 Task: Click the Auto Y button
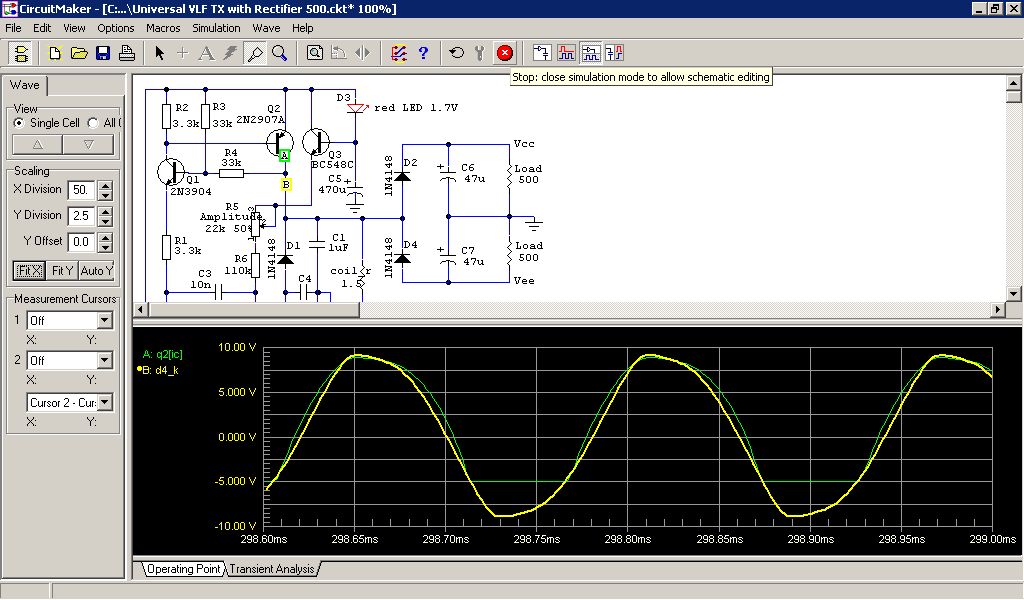(97, 270)
